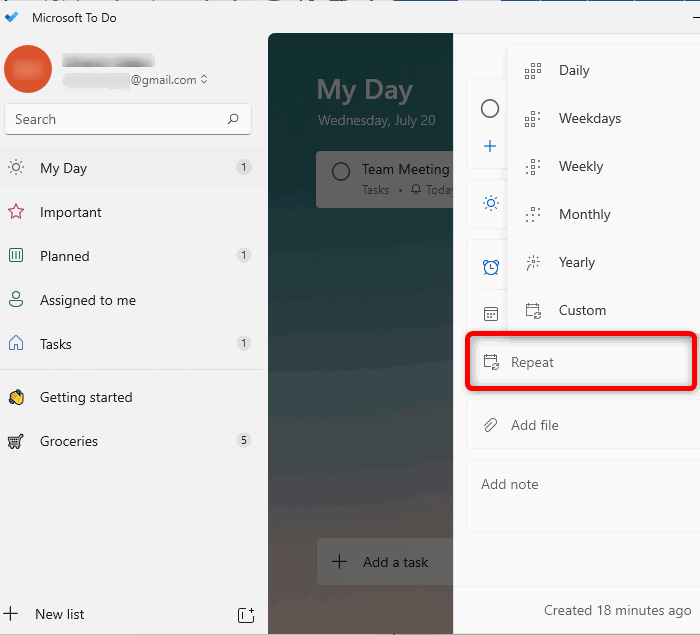Click the Assigned to me person icon
This screenshot has width=700, height=635.
pos(16,299)
